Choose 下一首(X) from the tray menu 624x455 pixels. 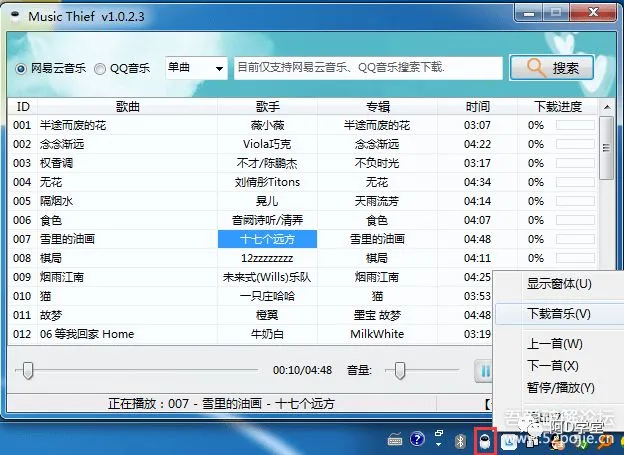coord(552,365)
